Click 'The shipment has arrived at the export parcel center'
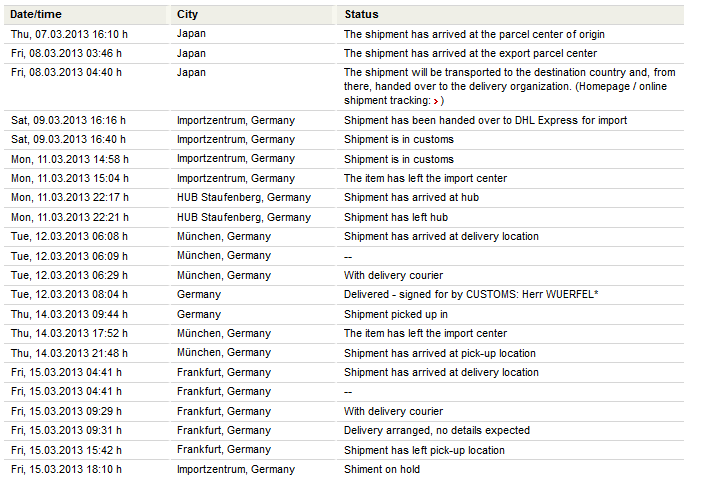This screenshot has height=479, width=701. click(470, 53)
